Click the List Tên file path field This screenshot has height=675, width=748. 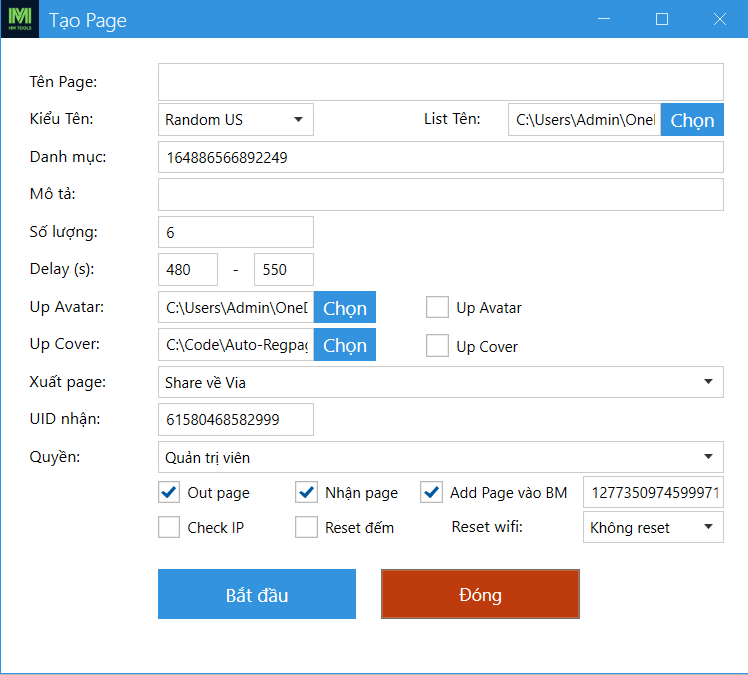click(584, 119)
